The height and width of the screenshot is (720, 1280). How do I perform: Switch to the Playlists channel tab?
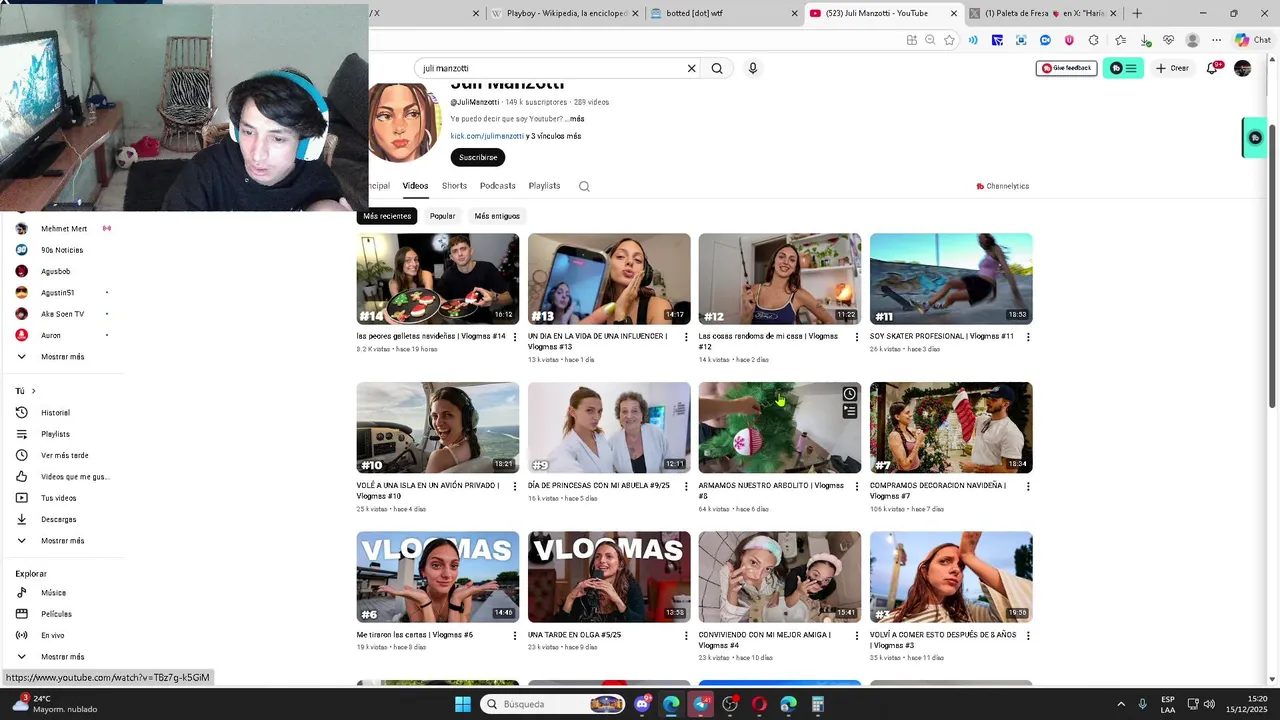(x=544, y=186)
